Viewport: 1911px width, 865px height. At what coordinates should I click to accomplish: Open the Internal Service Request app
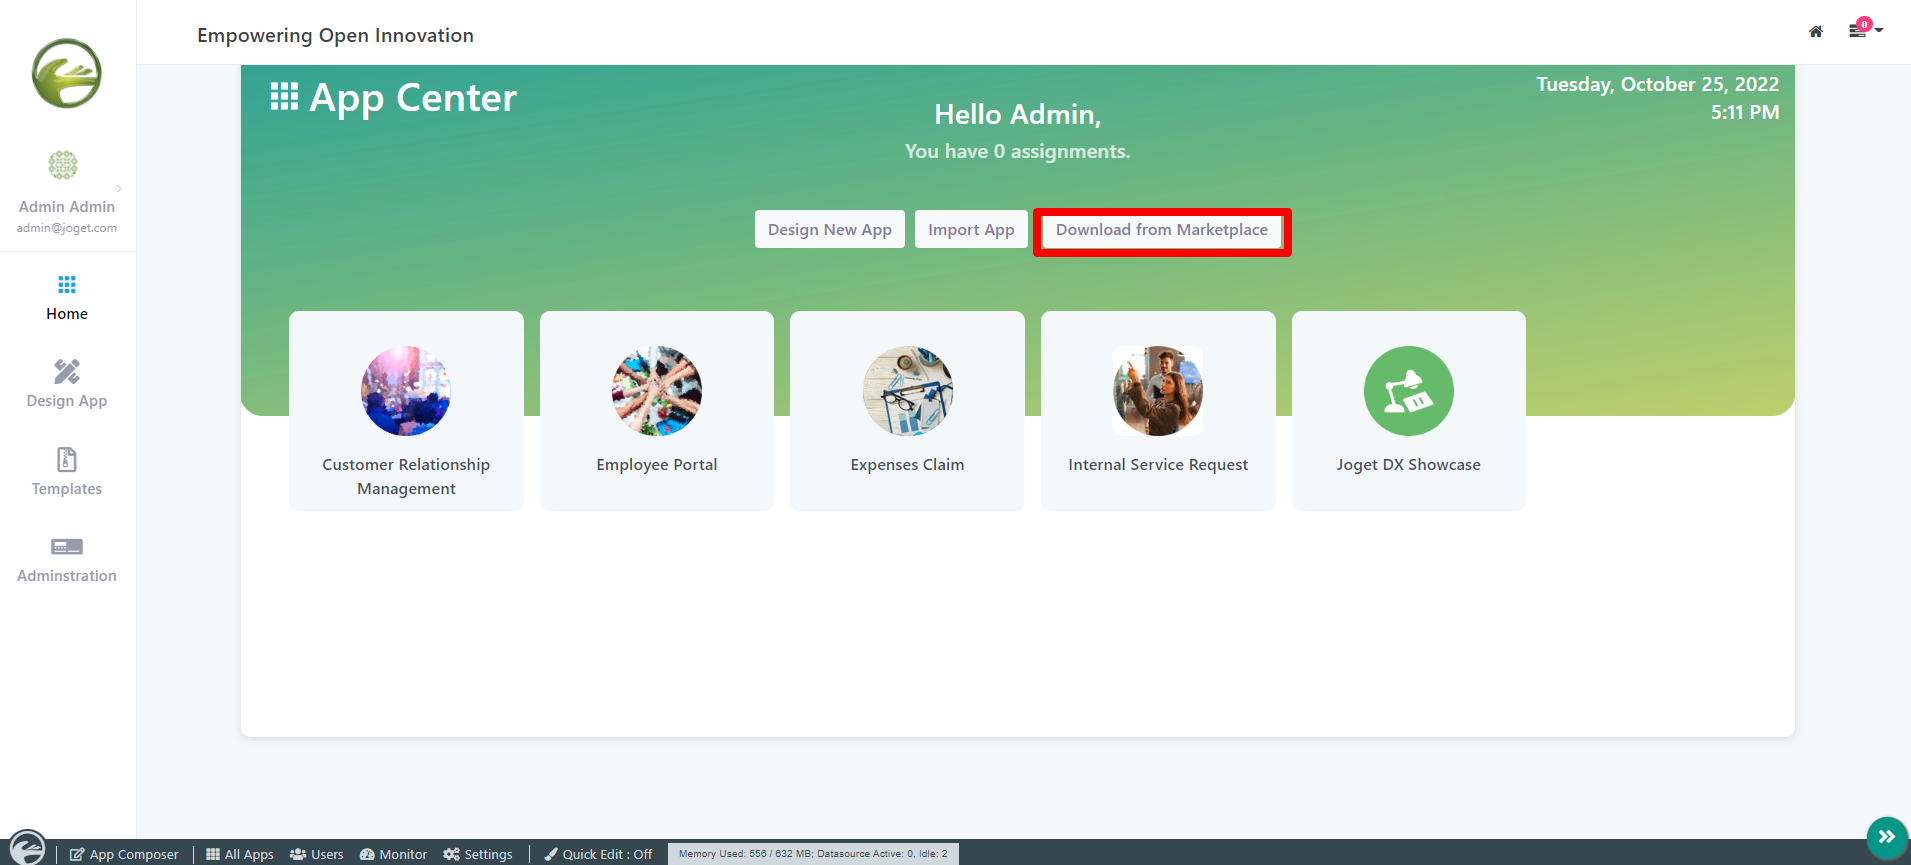[1158, 411]
